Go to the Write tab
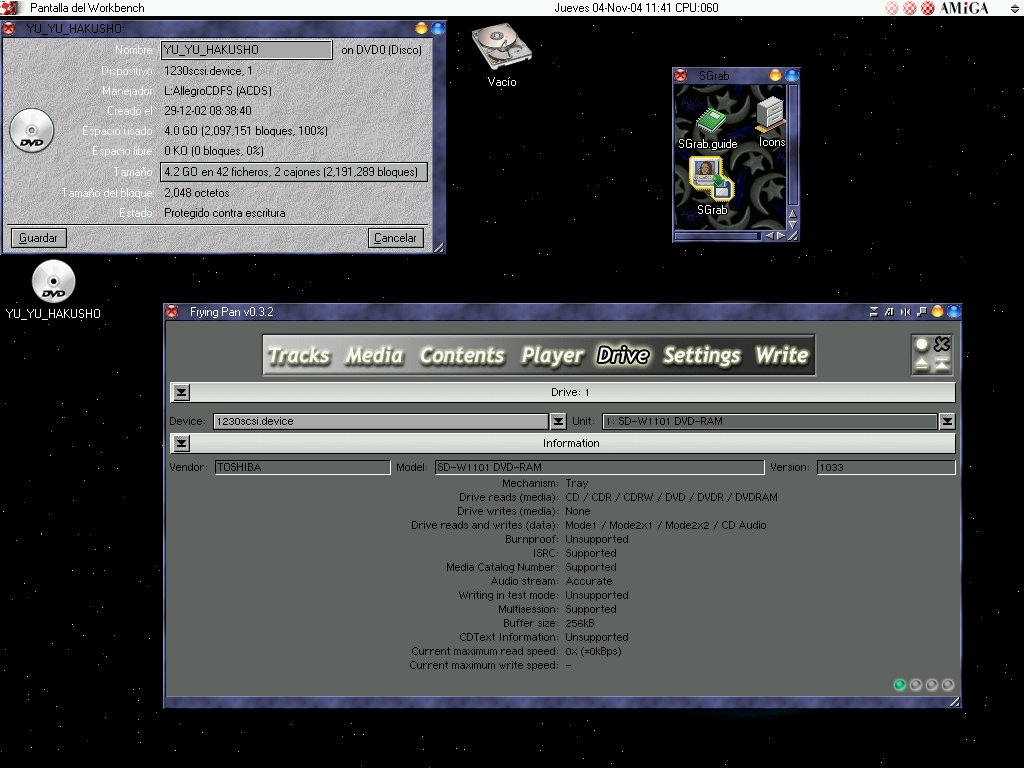Image resolution: width=1024 pixels, height=768 pixels. [782, 355]
